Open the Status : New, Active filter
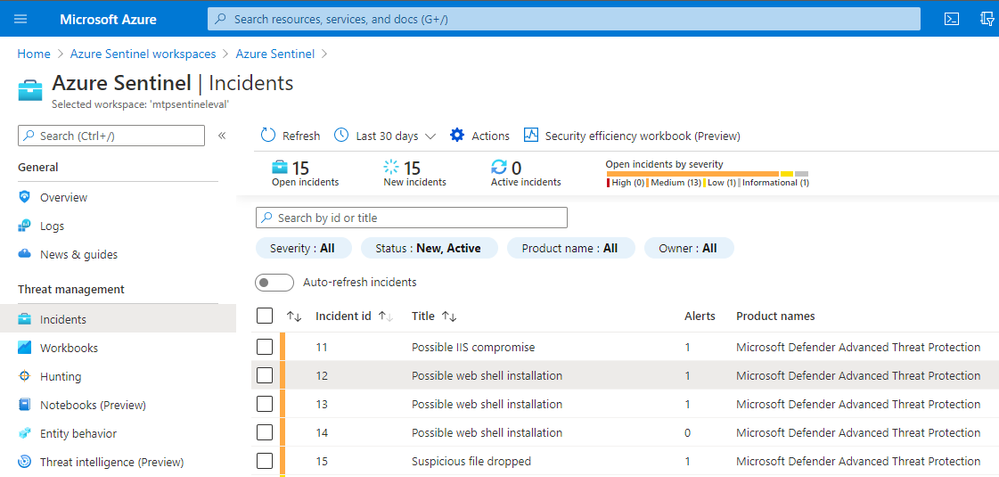 click(429, 248)
